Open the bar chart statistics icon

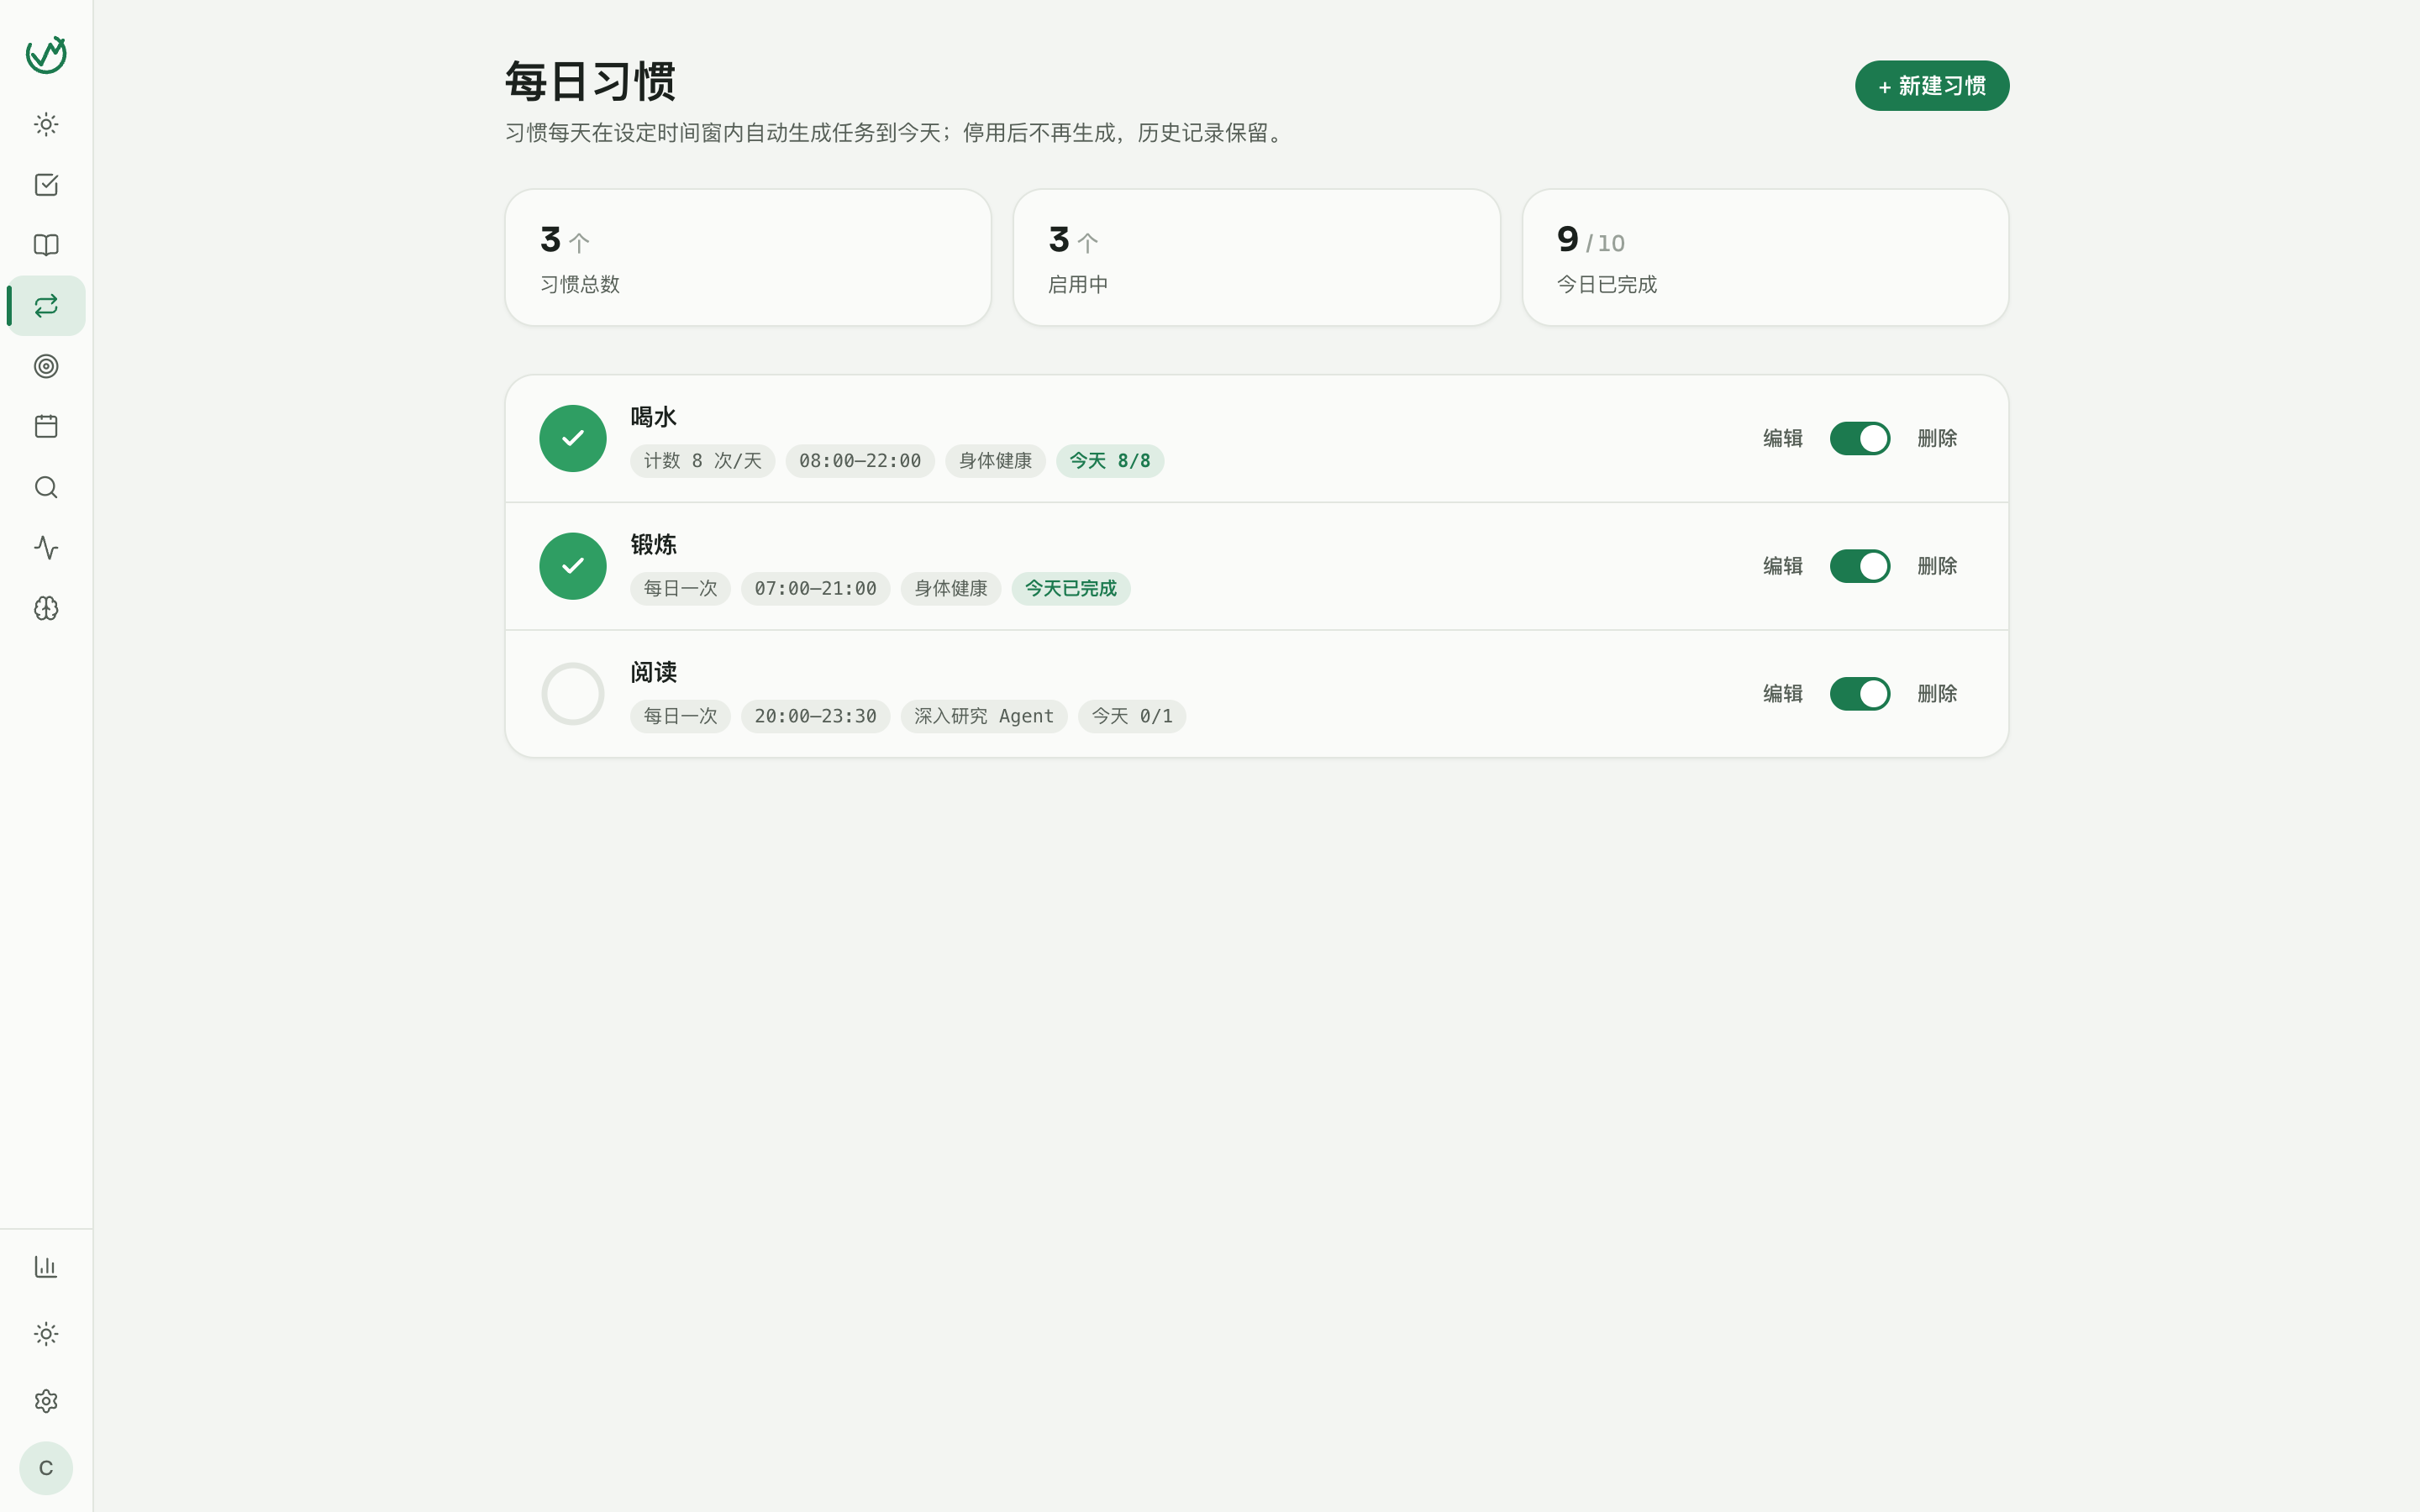46,1267
